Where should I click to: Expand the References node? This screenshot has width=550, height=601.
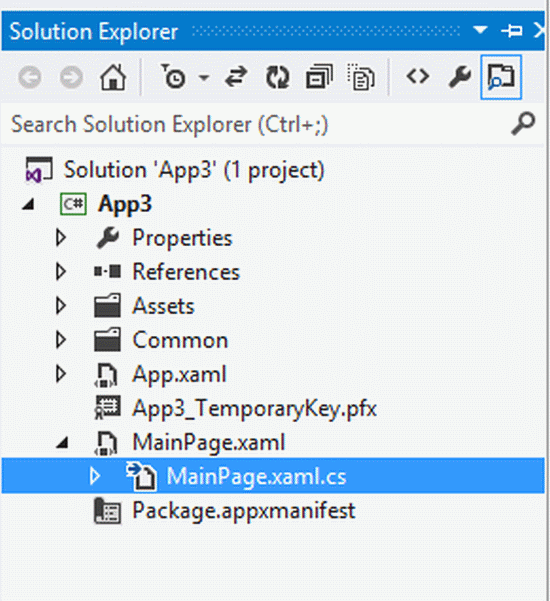pos(61,271)
